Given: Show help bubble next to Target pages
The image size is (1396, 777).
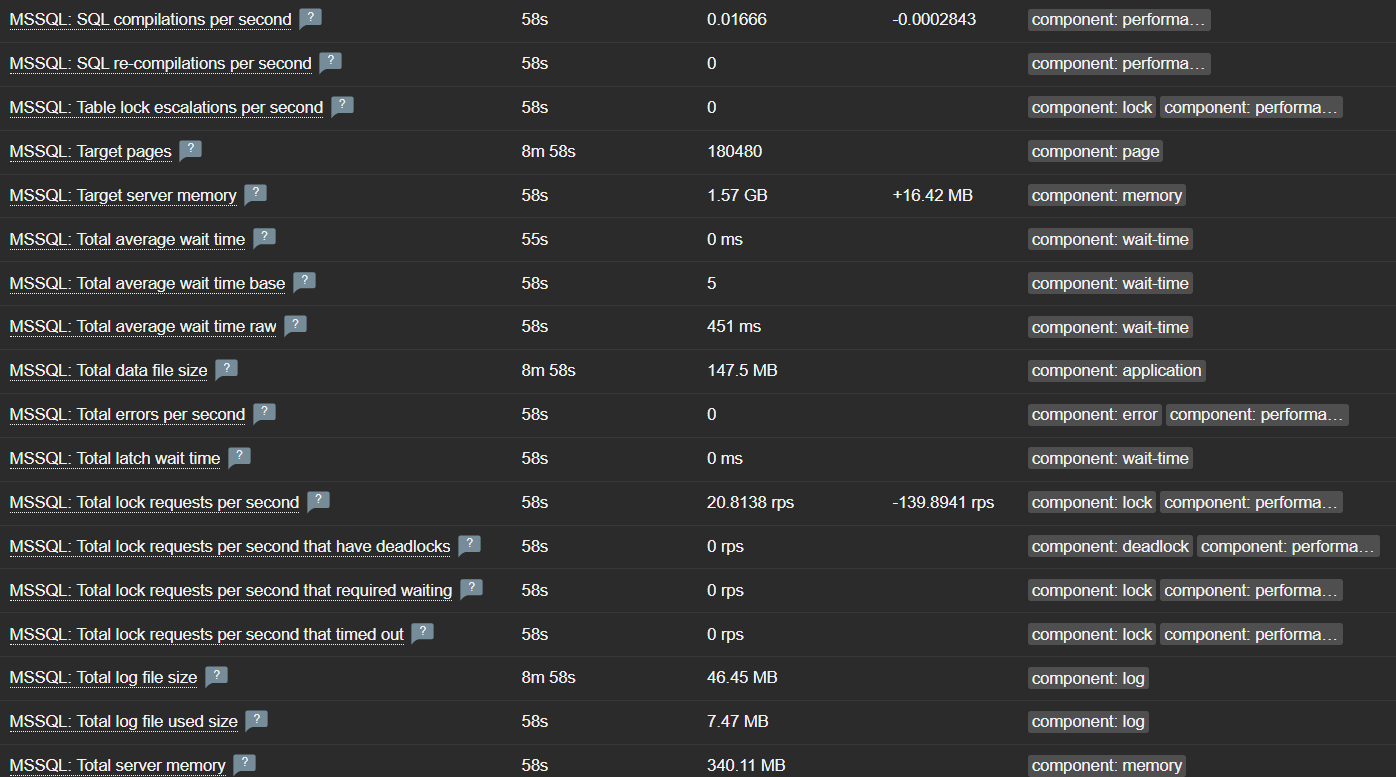Looking at the screenshot, I should click(191, 150).
